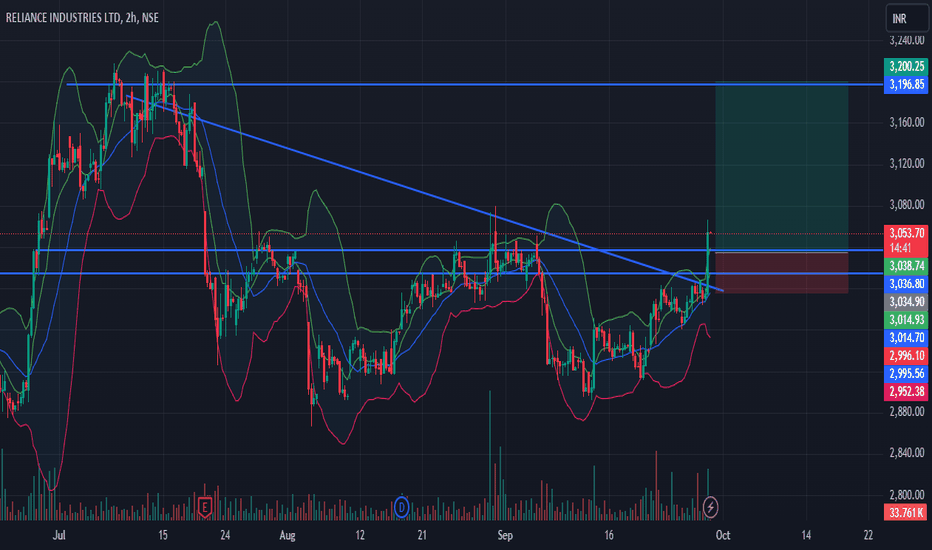Screen dimensions: 932x550
Task: Open the INR currency selector
Action: click(x=905, y=18)
